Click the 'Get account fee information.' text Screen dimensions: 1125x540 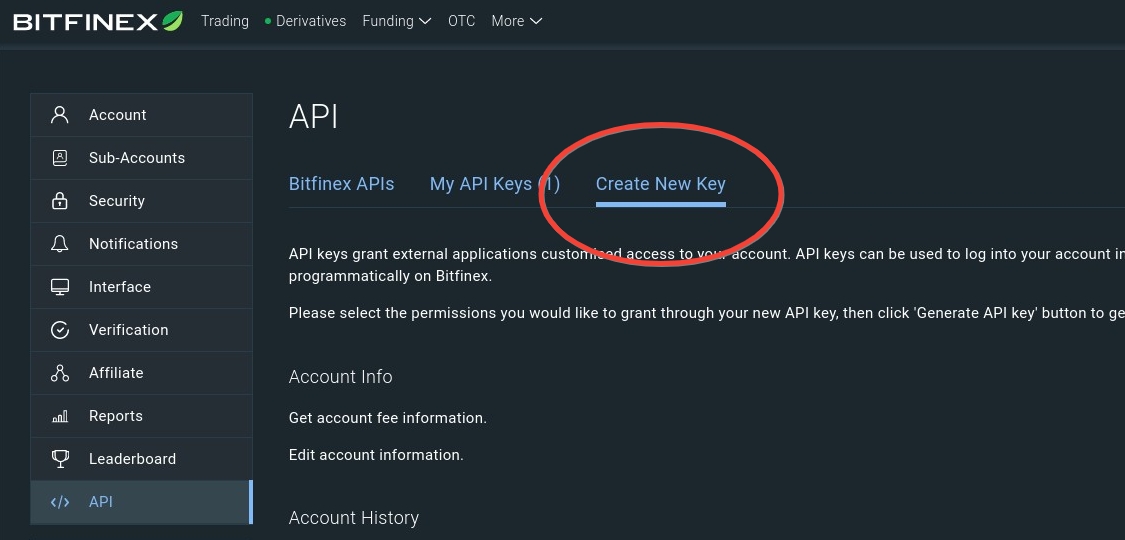click(x=387, y=417)
